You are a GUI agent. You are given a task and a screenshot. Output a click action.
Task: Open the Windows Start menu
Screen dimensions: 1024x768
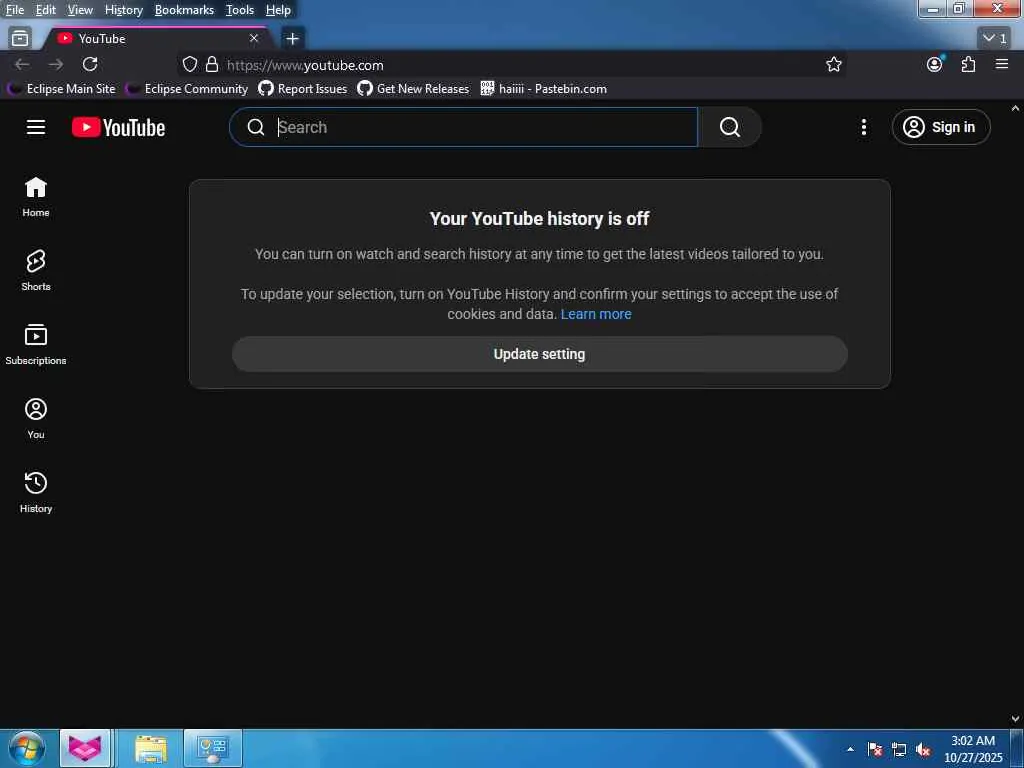[x=27, y=748]
